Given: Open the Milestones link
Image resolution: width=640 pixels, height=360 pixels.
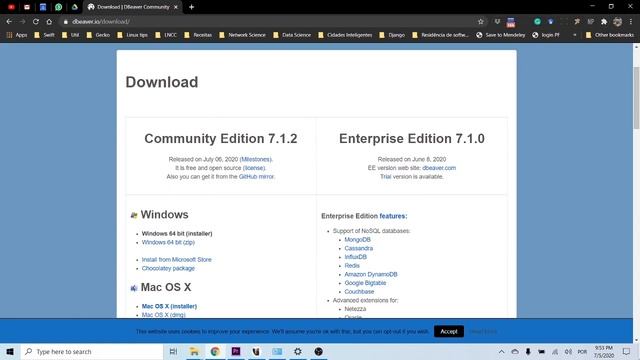Looking at the screenshot, I should pos(256,159).
